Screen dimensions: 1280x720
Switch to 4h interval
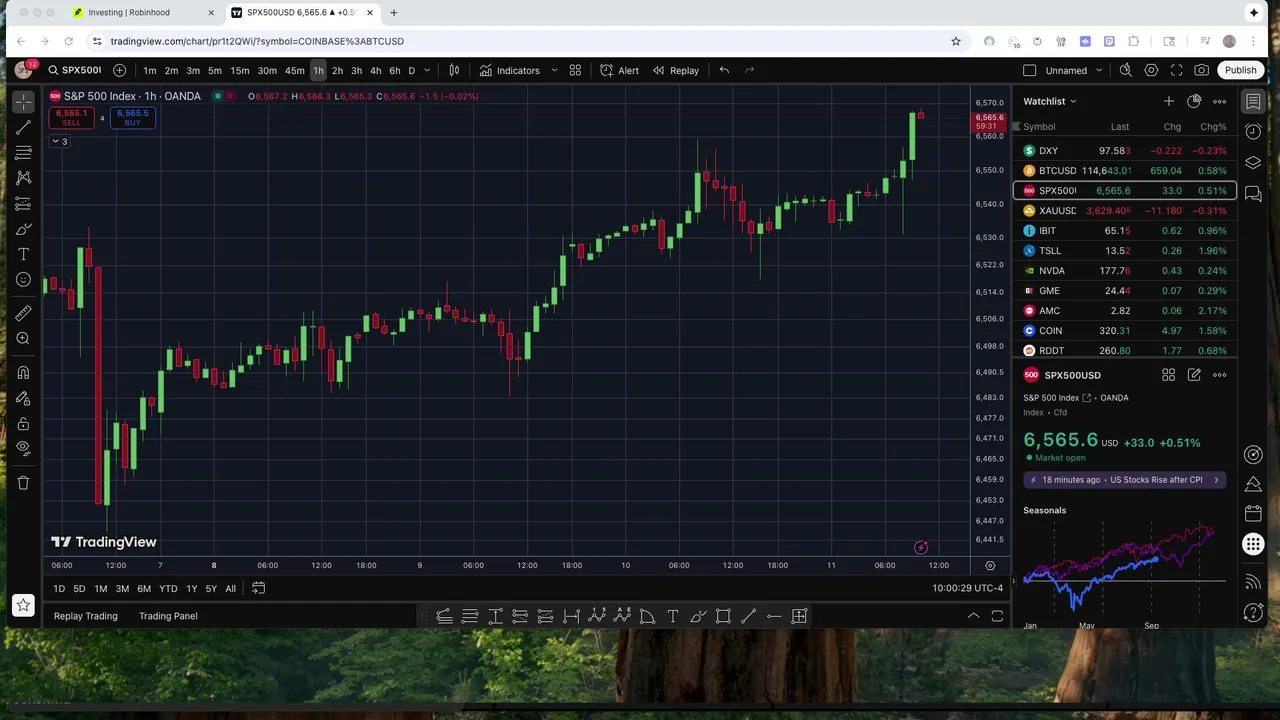click(375, 70)
